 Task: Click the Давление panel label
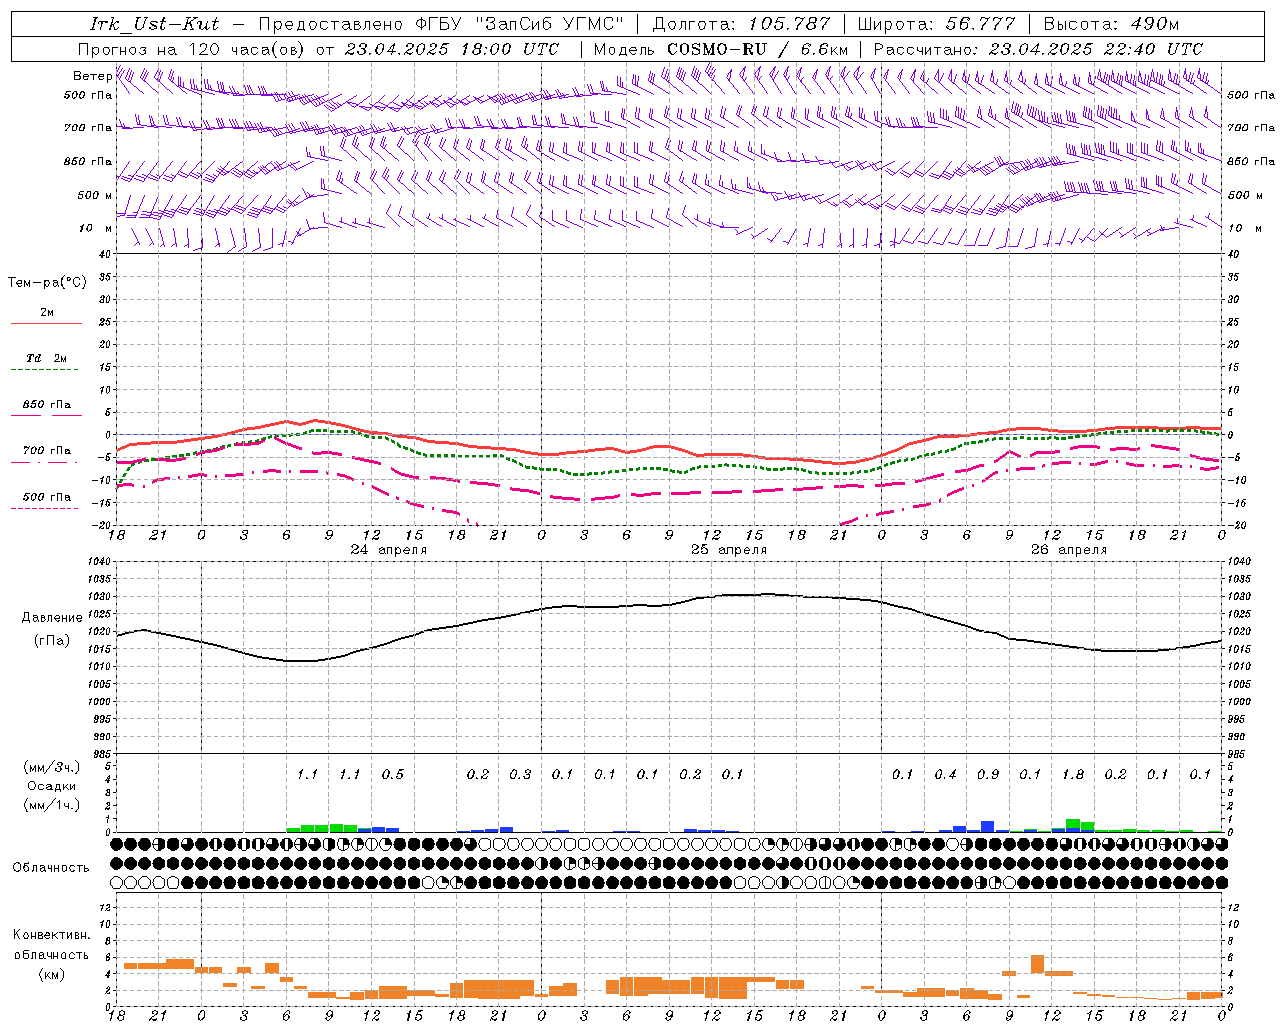point(52,618)
